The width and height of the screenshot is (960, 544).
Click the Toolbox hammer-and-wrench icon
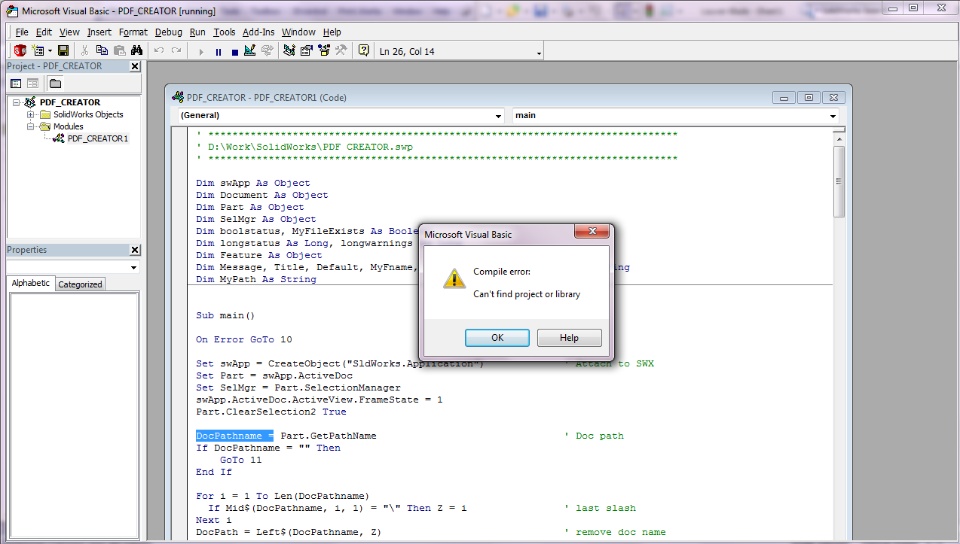click(x=340, y=51)
